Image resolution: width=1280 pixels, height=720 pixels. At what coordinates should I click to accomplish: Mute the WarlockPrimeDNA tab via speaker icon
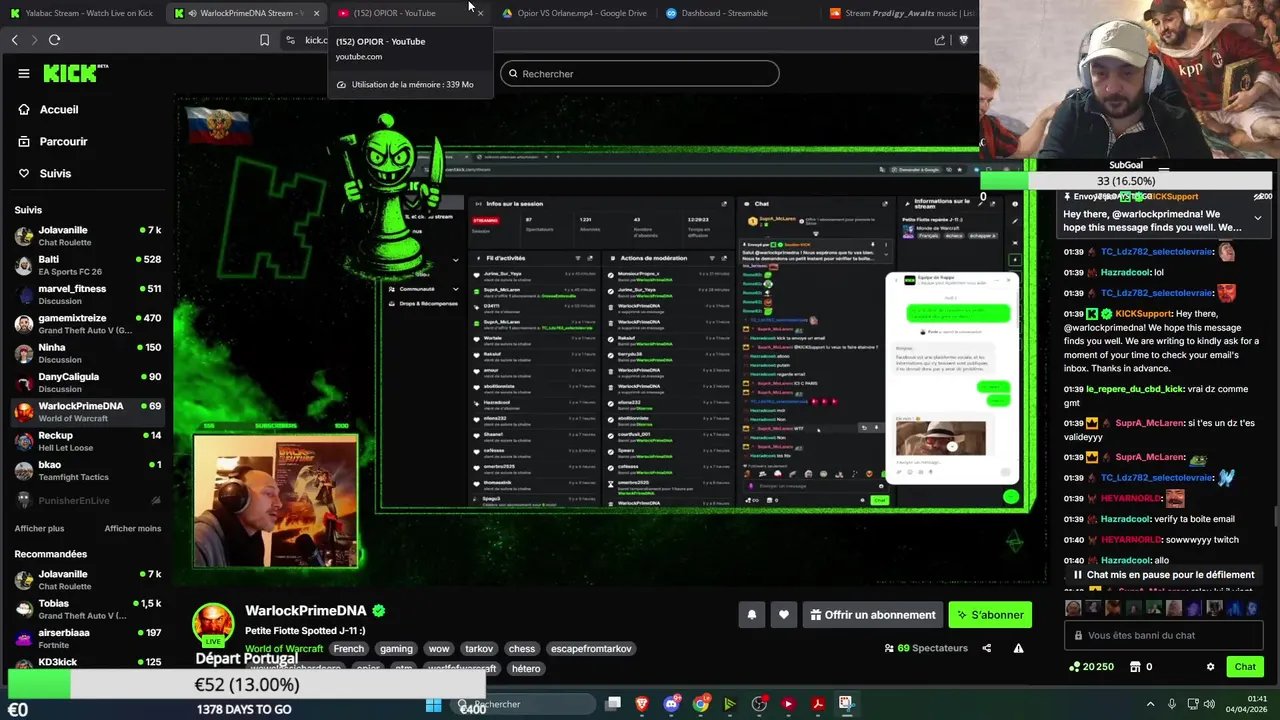pos(191,13)
